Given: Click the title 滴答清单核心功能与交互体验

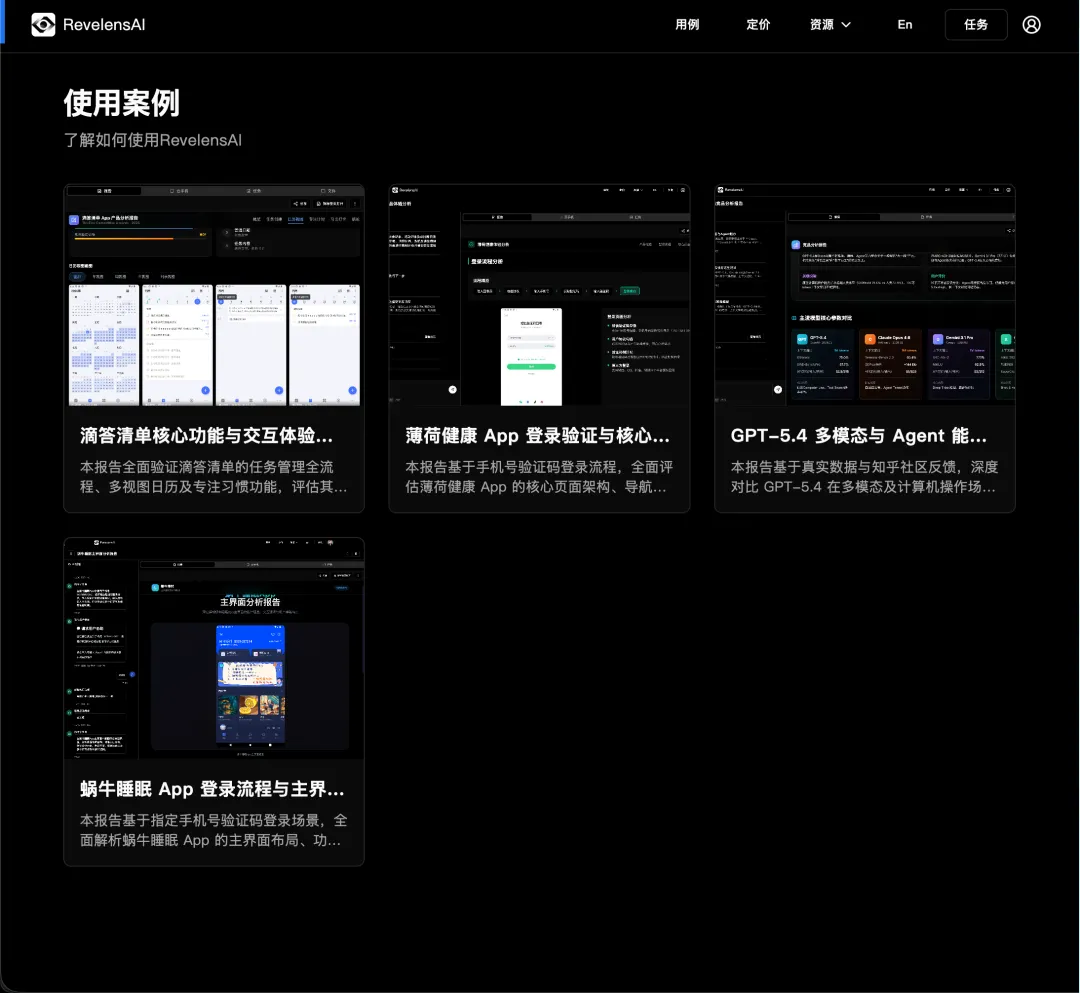Looking at the screenshot, I should 207,436.
